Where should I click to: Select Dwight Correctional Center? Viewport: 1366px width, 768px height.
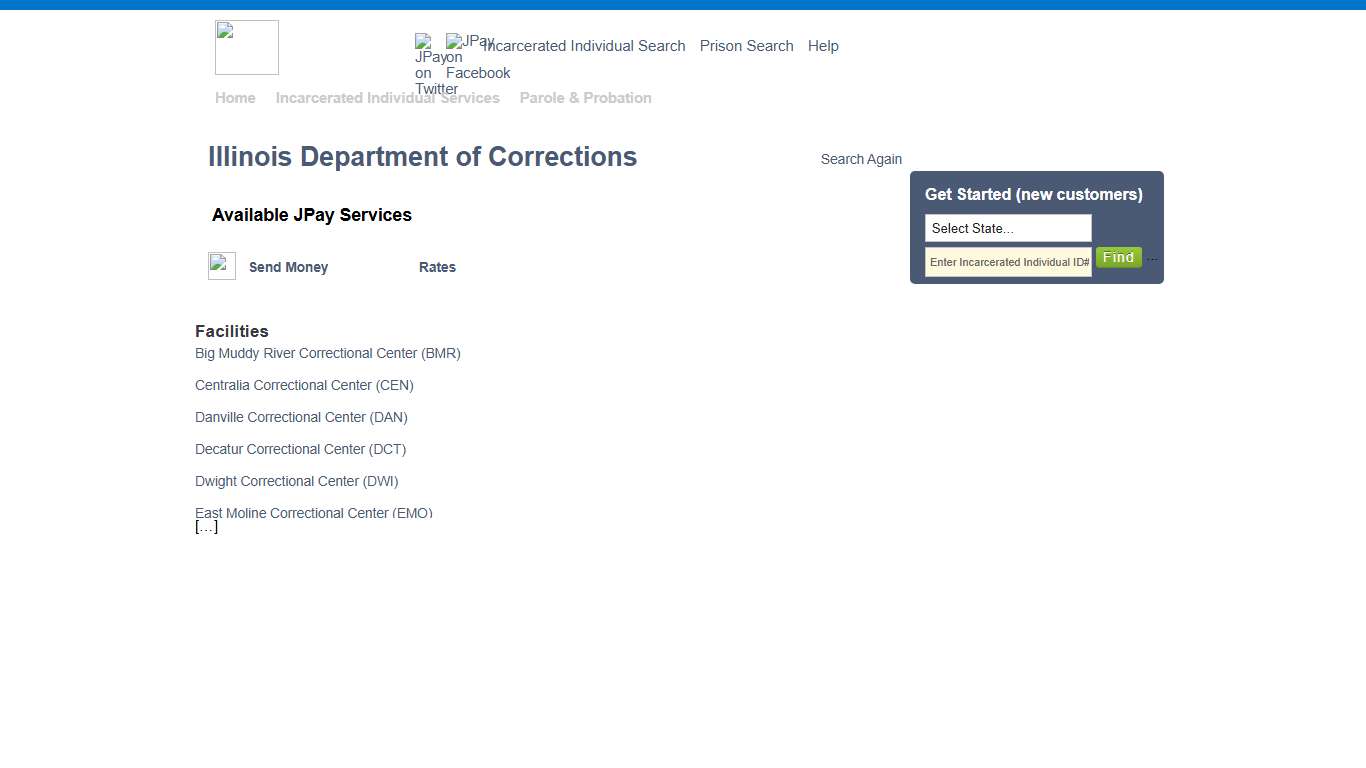click(296, 481)
